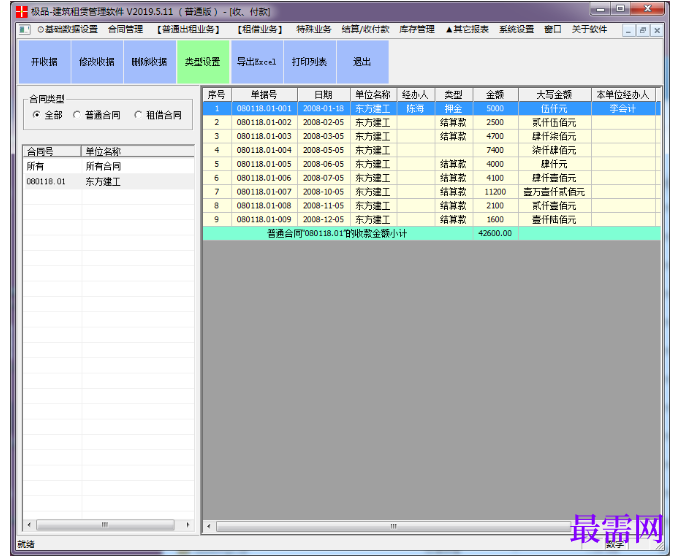Open the 关于软件 menu
The width and height of the screenshot is (682, 560).
pyautogui.click(x=589, y=30)
